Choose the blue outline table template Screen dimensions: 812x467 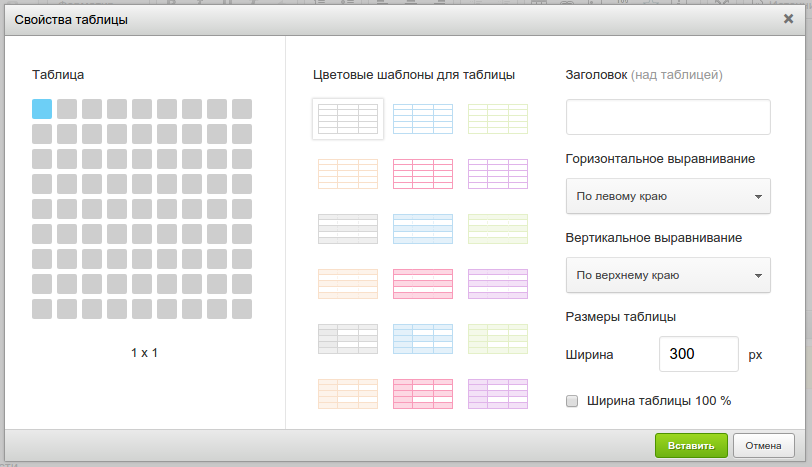[423, 119]
